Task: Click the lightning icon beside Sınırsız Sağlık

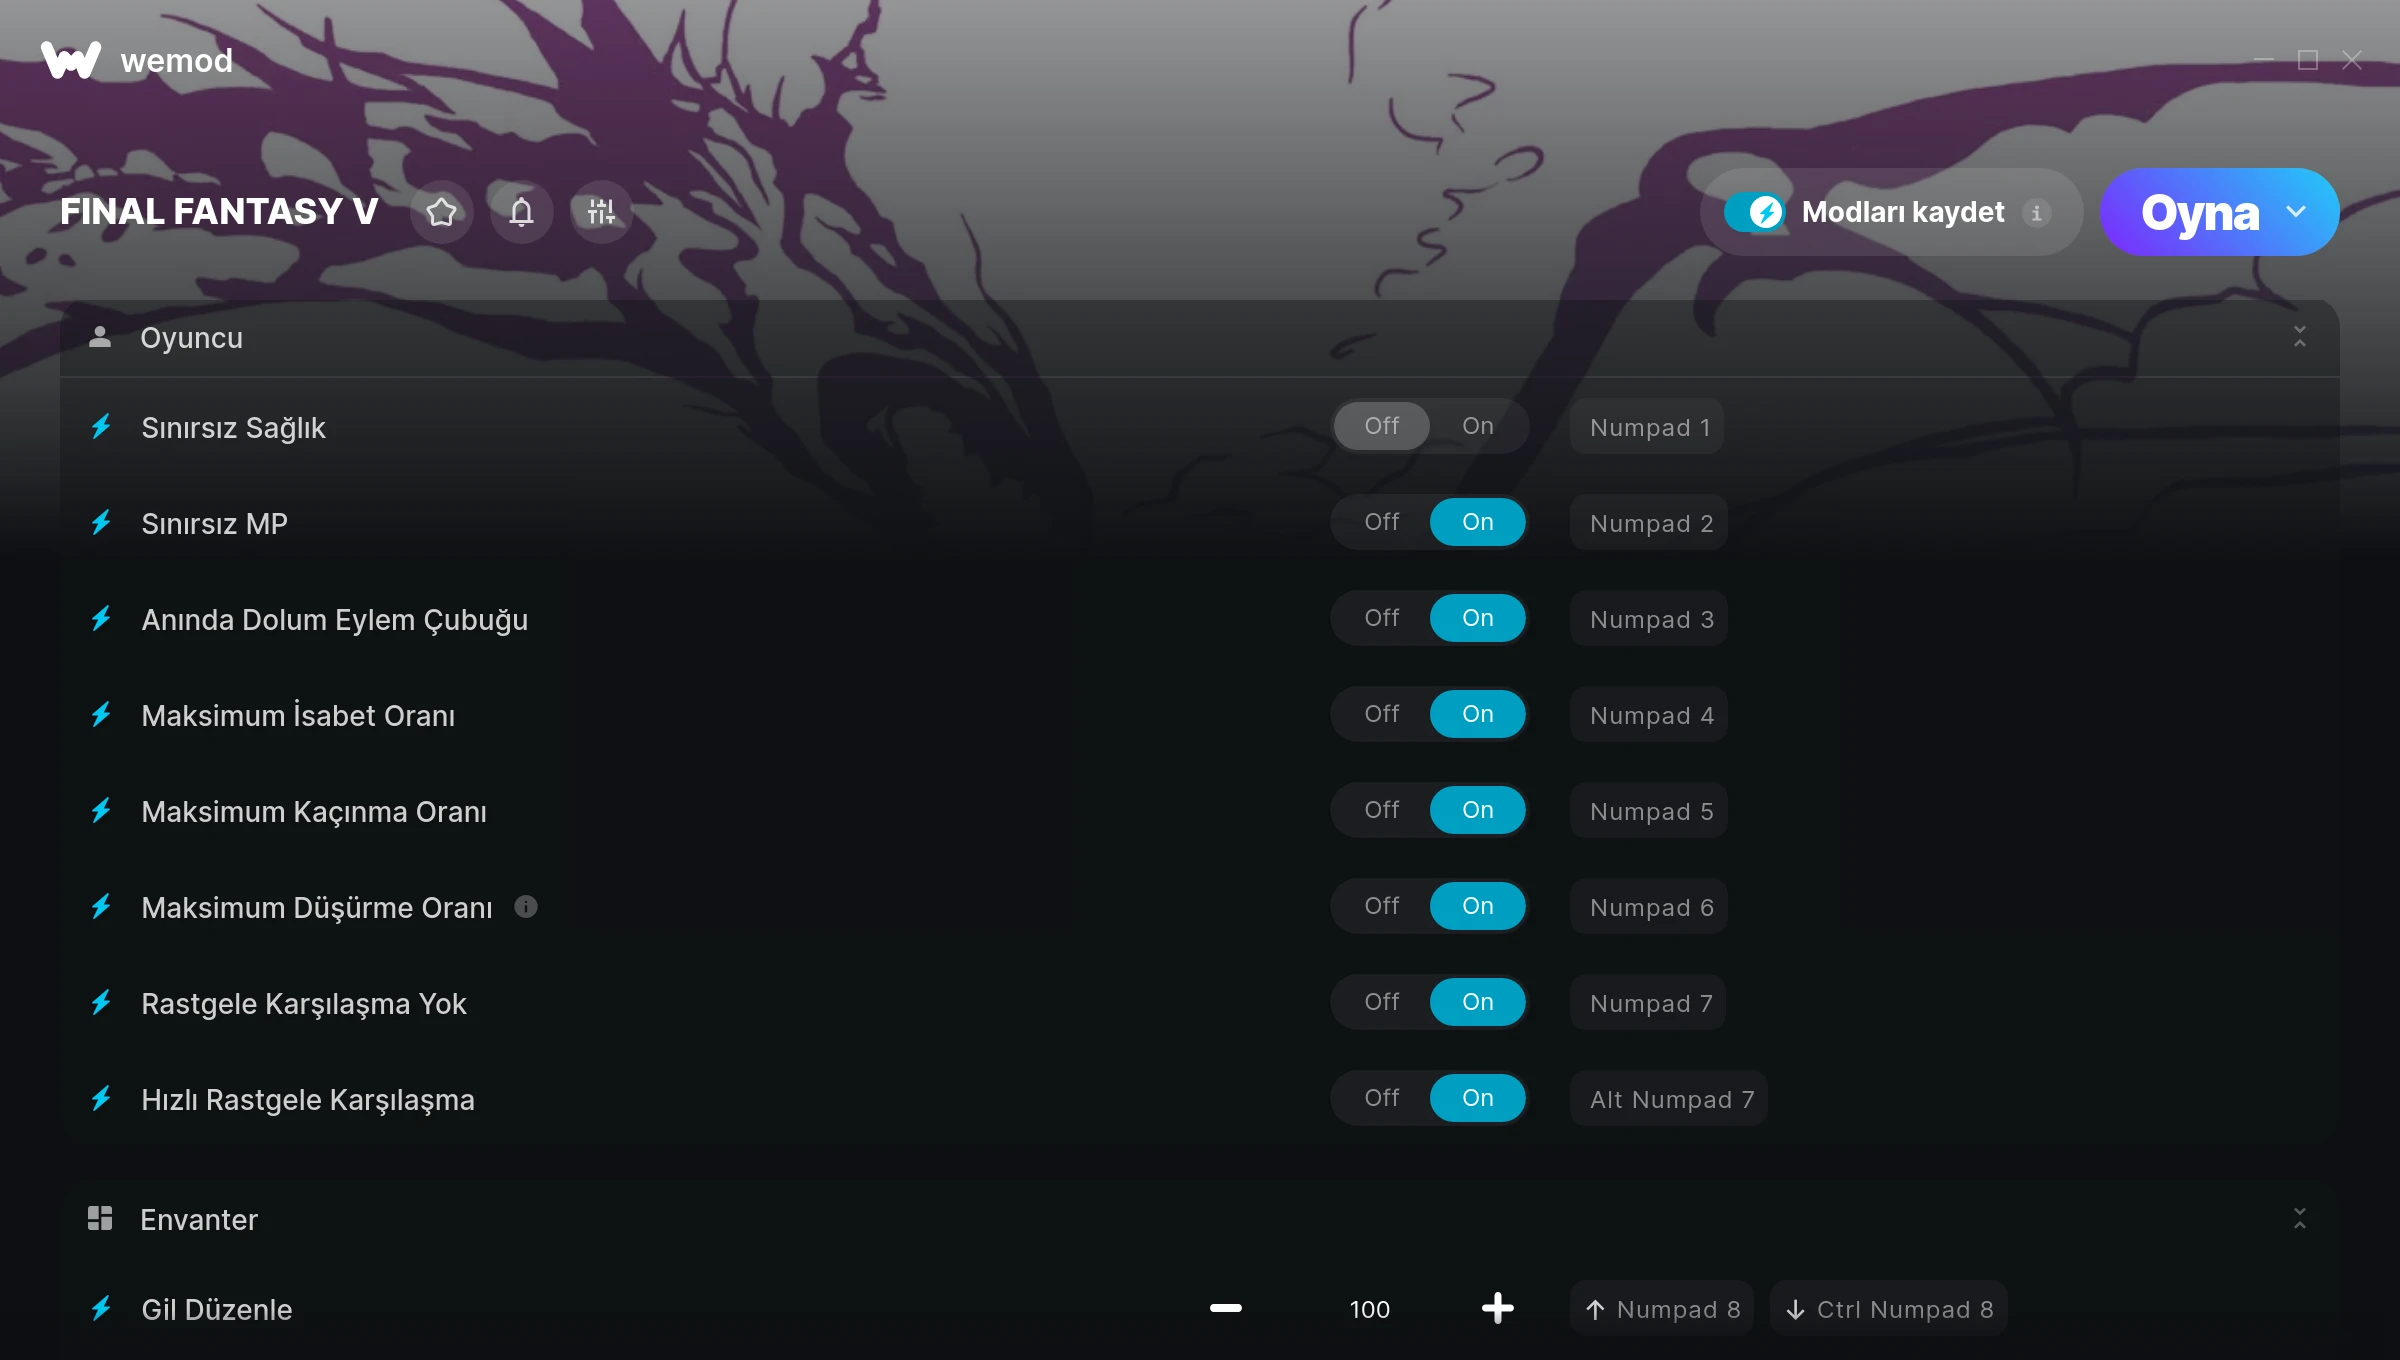Action: point(101,427)
